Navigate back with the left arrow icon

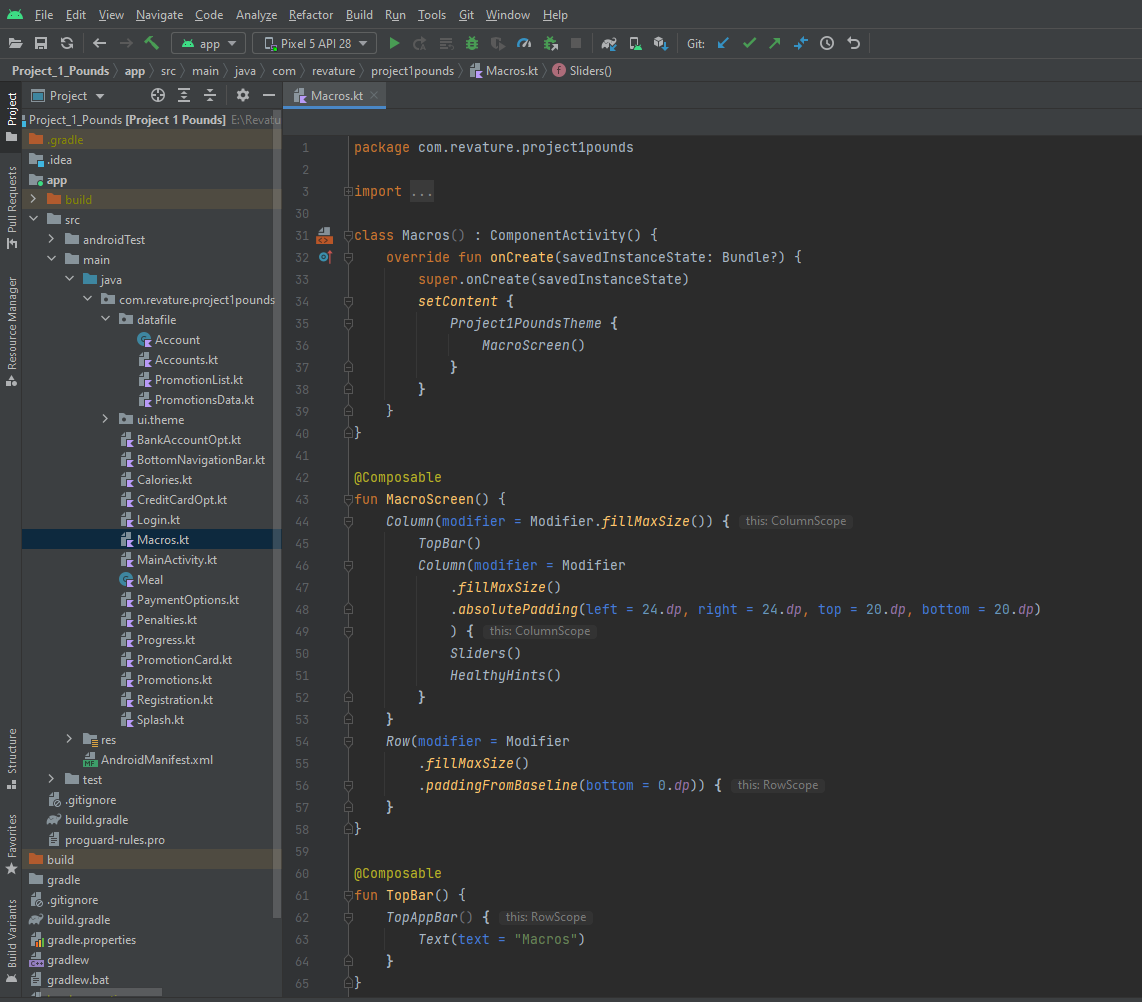coord(100,44)
